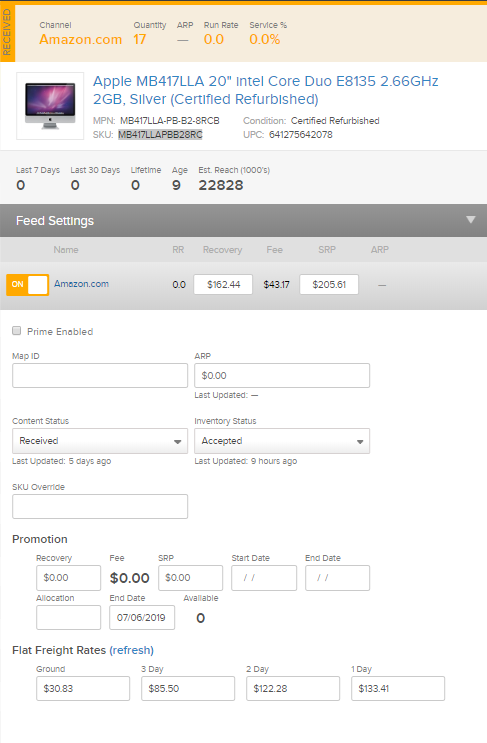Edit the SRP $205.61 field
The height and width of the screenshot is (743, 487).
(x=329, y=284)
